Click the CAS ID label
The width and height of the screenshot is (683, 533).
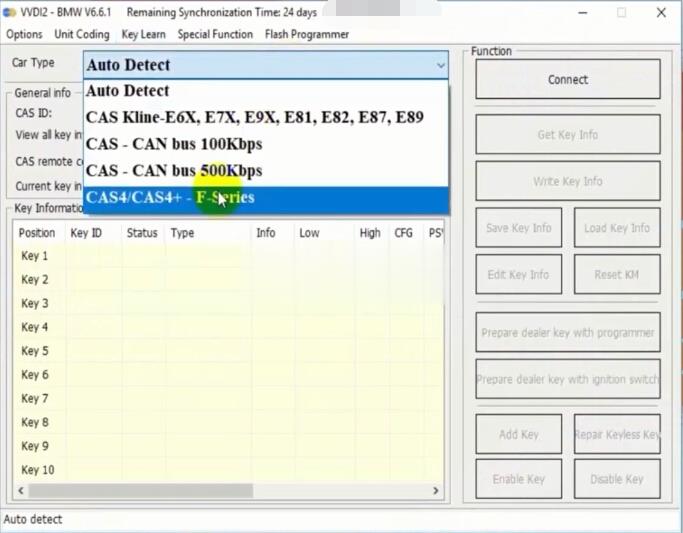(x=34, y=113)
